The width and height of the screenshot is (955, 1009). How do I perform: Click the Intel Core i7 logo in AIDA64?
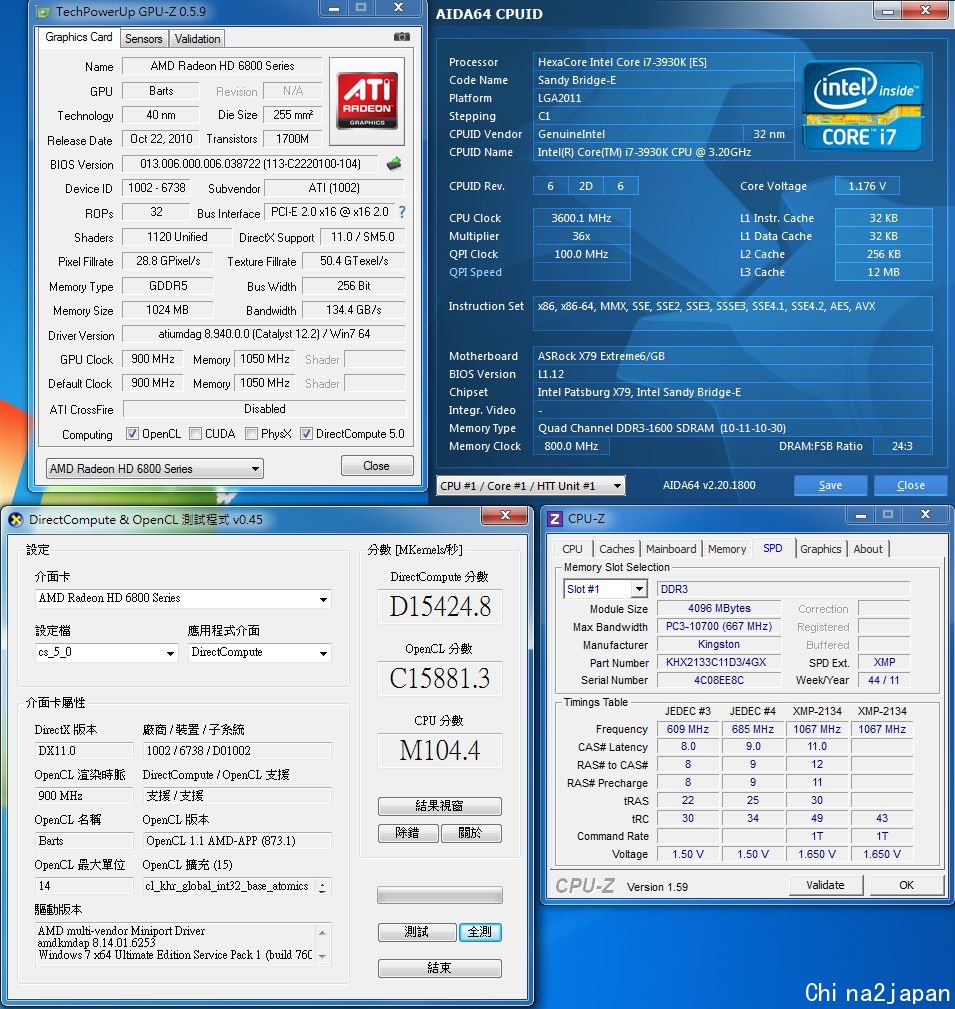(x=863, y=107)
